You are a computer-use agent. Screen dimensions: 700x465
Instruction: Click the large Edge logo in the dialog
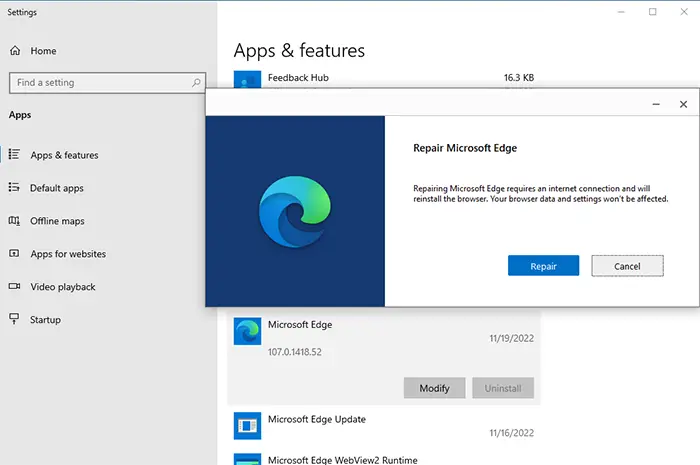(x=295, y=212)
